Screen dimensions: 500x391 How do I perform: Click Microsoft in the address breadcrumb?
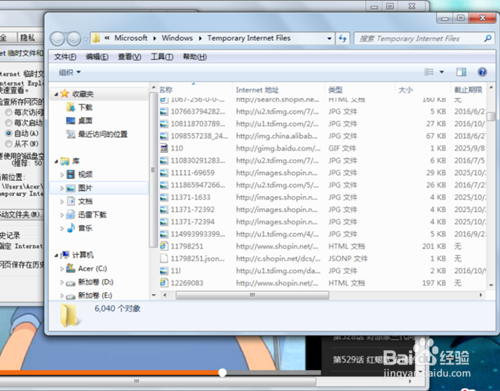(131, 38)
